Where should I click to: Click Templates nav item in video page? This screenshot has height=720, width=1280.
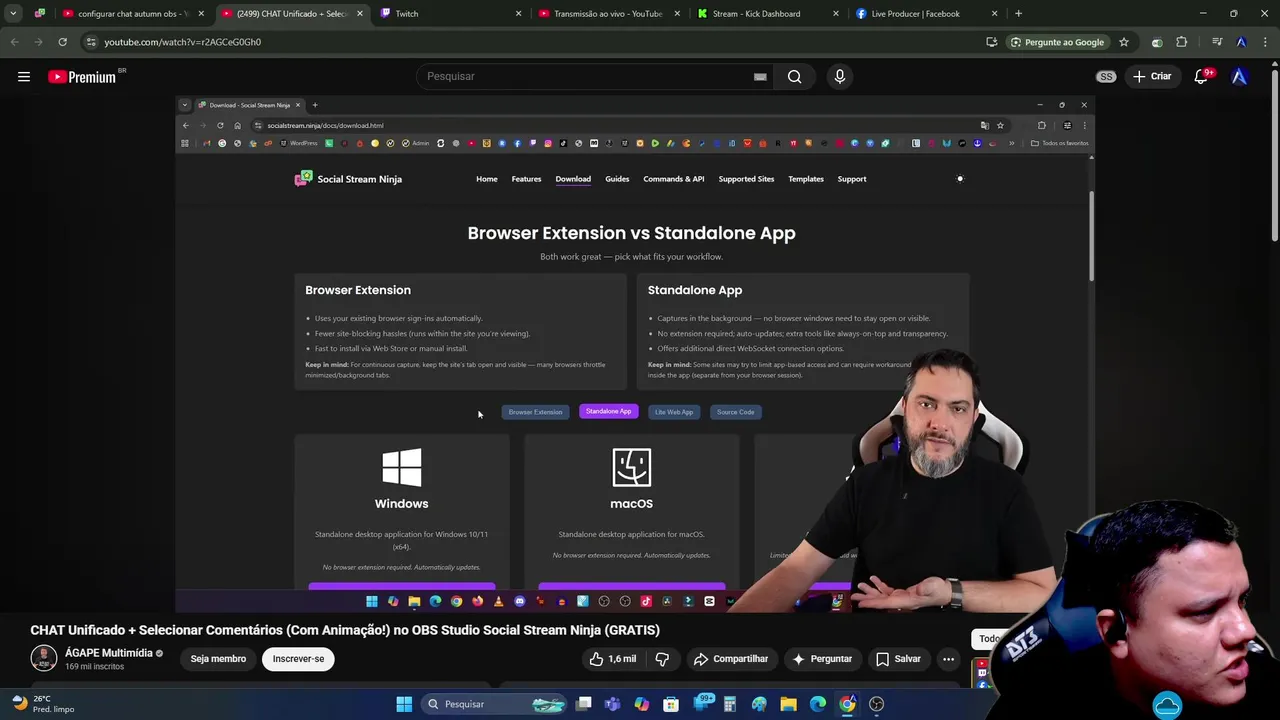point(806,179)
